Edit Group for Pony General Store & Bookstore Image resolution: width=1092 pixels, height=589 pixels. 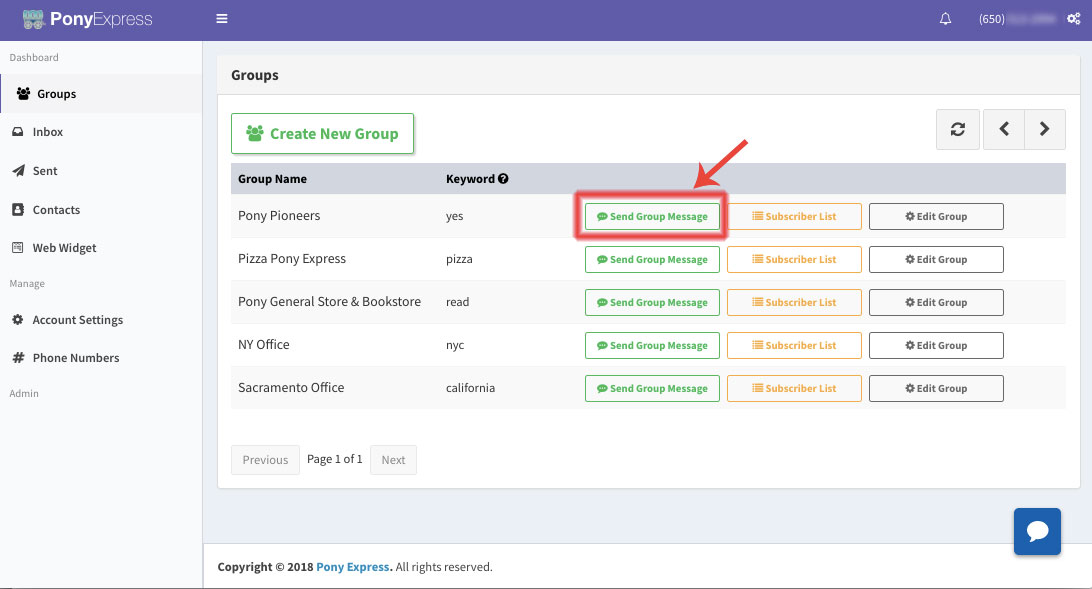coord(936,302)
